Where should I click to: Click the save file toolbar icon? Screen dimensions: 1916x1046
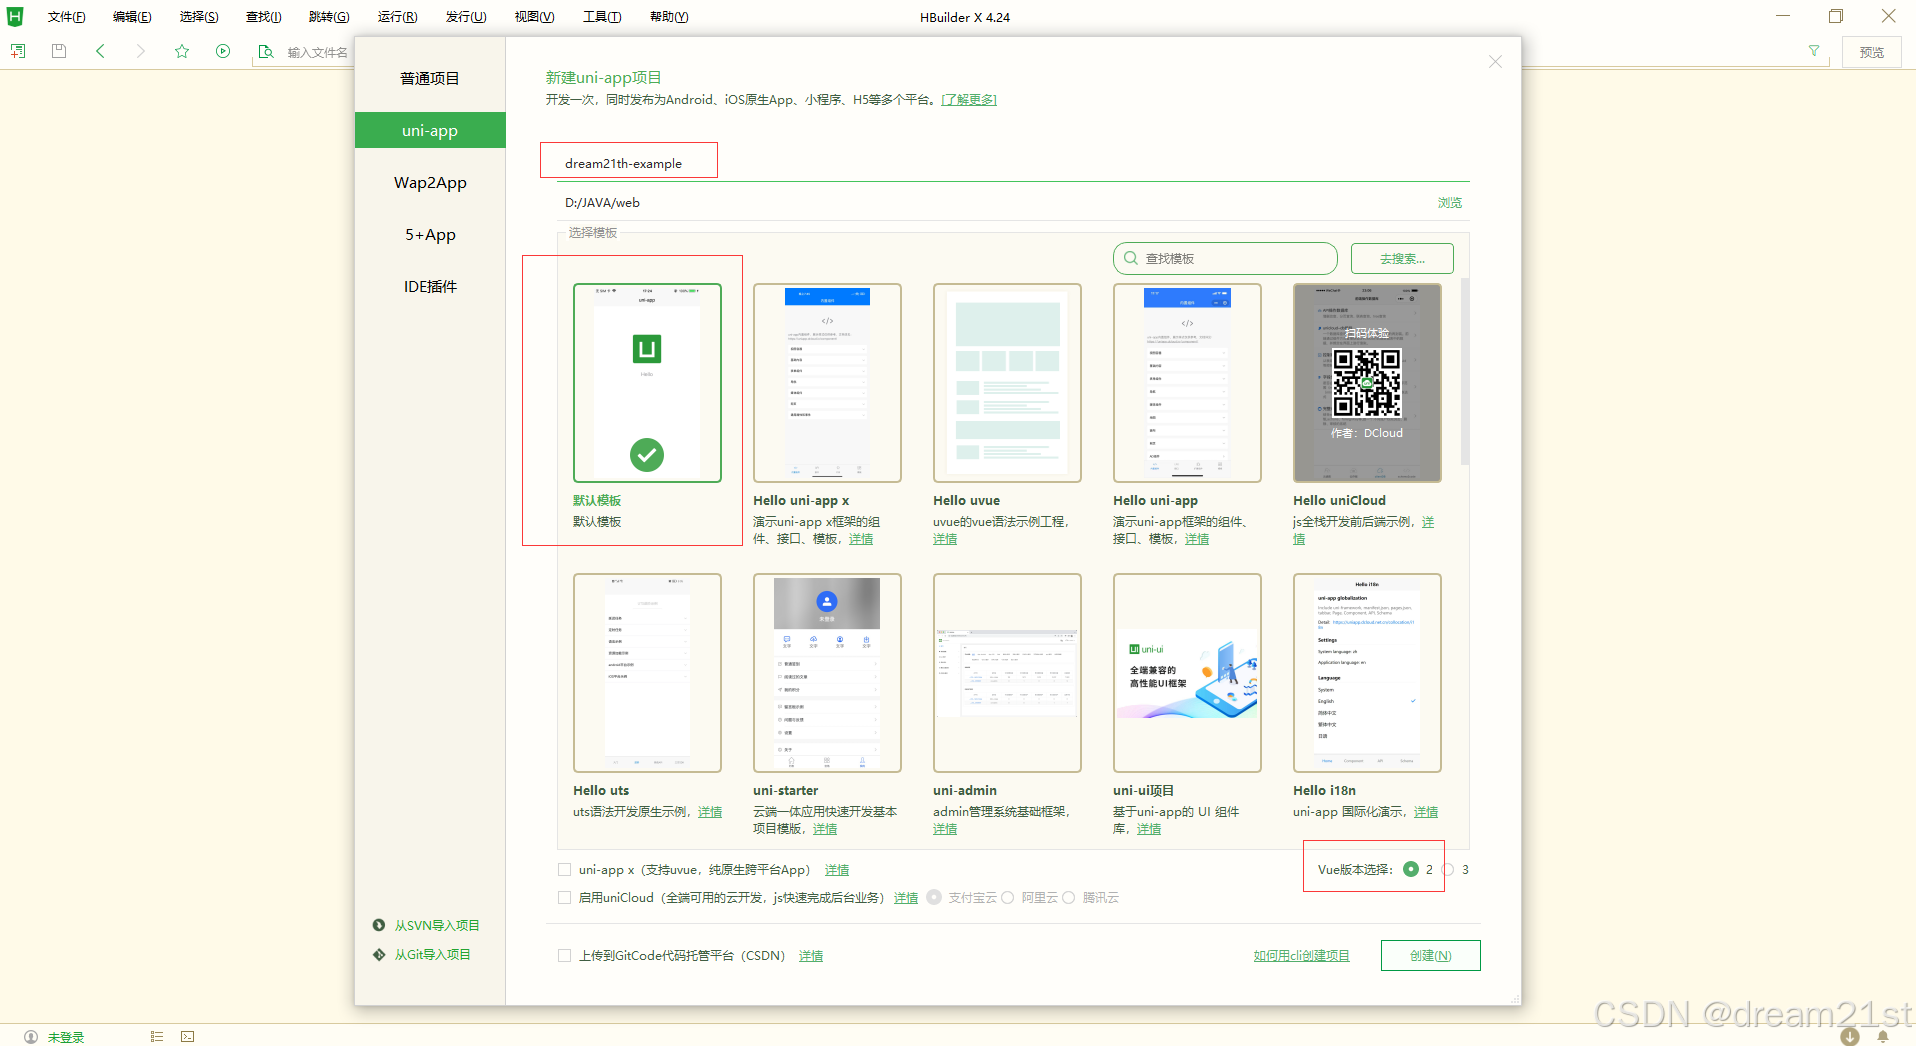tap(59, 51)
